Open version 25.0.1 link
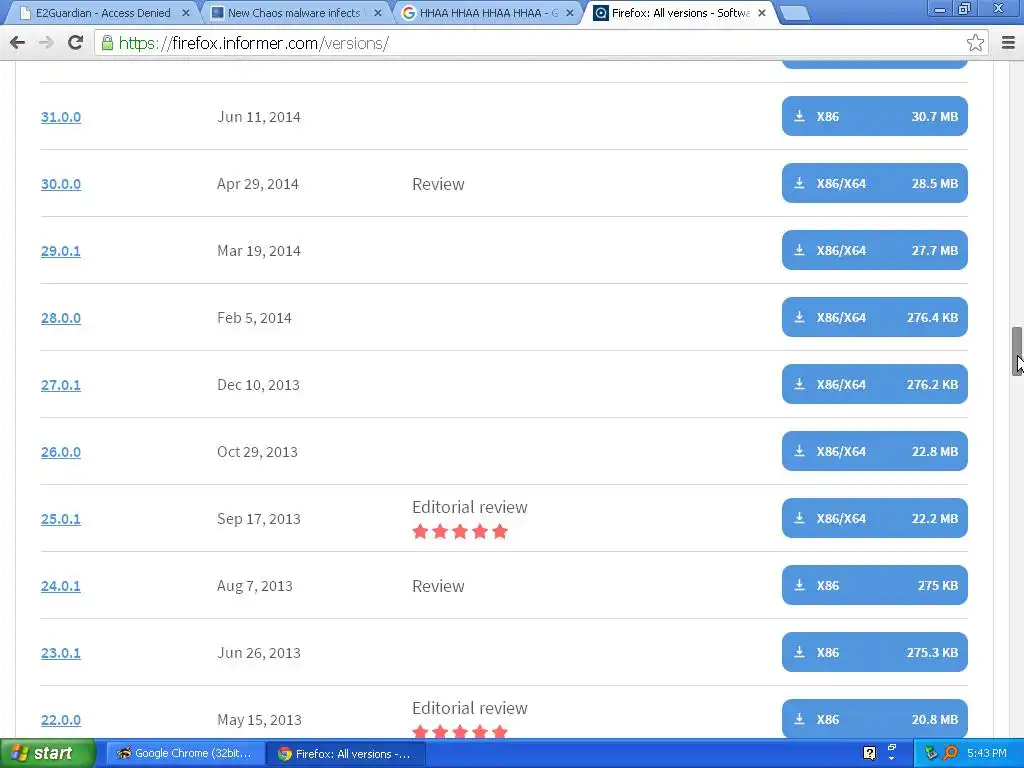 click(x=61, y=519)
